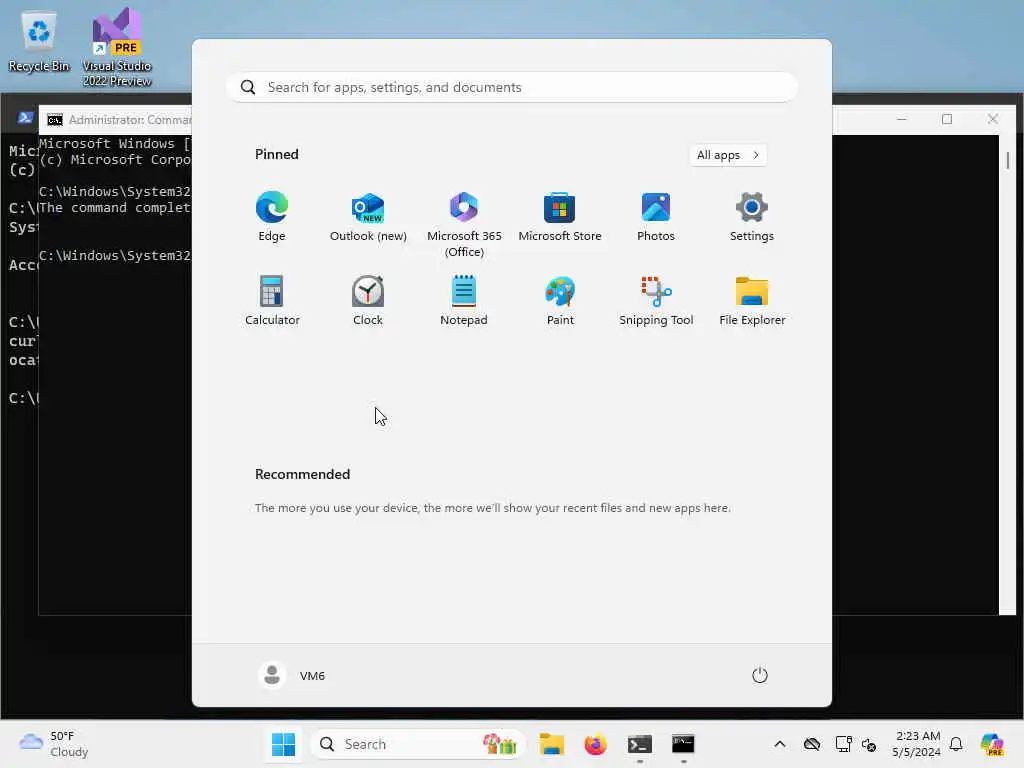Open File Explorer pinned in Start menu
1024x768 pixels.
752,300
